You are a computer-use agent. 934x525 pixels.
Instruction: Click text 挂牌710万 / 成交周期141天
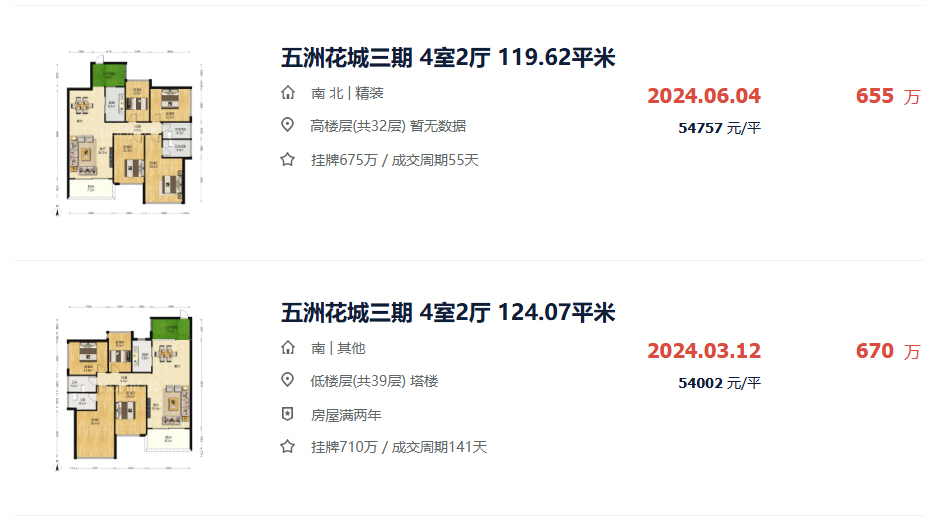click(399, 447)
